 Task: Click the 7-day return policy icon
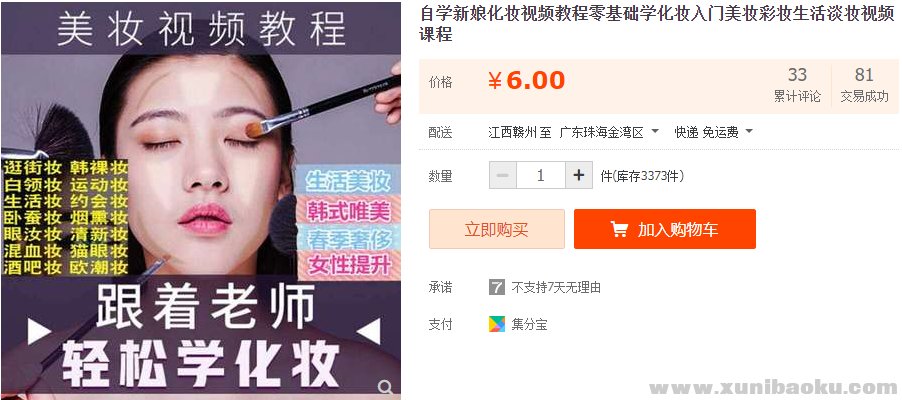pos(496,287)
